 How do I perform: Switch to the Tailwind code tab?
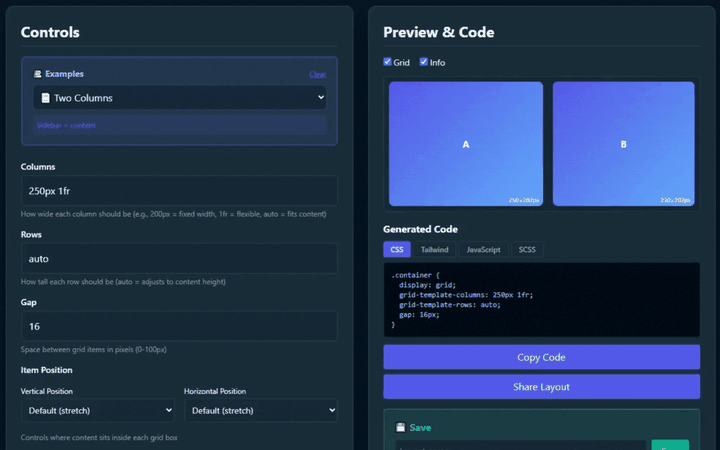pos(434,249)
